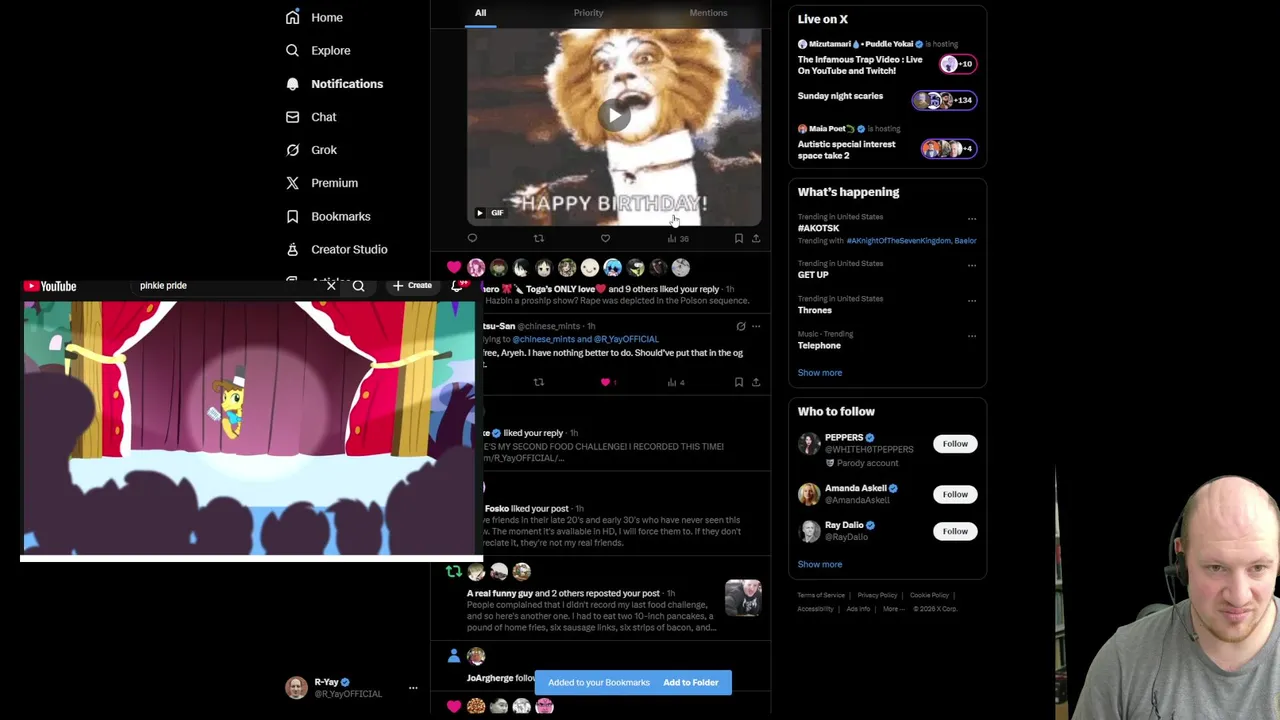
Task: Open Cookie Policy footer link
Action: click(929, 595)
